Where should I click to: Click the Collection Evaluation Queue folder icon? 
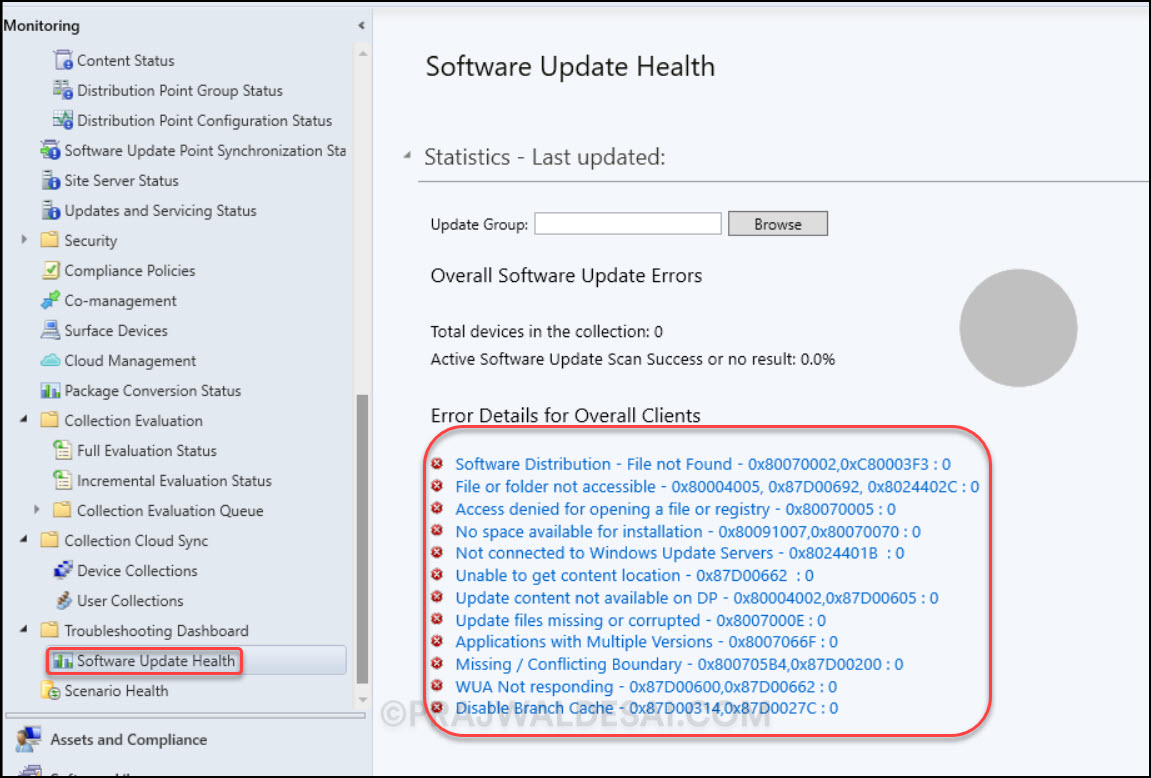(x=62, y=509)
